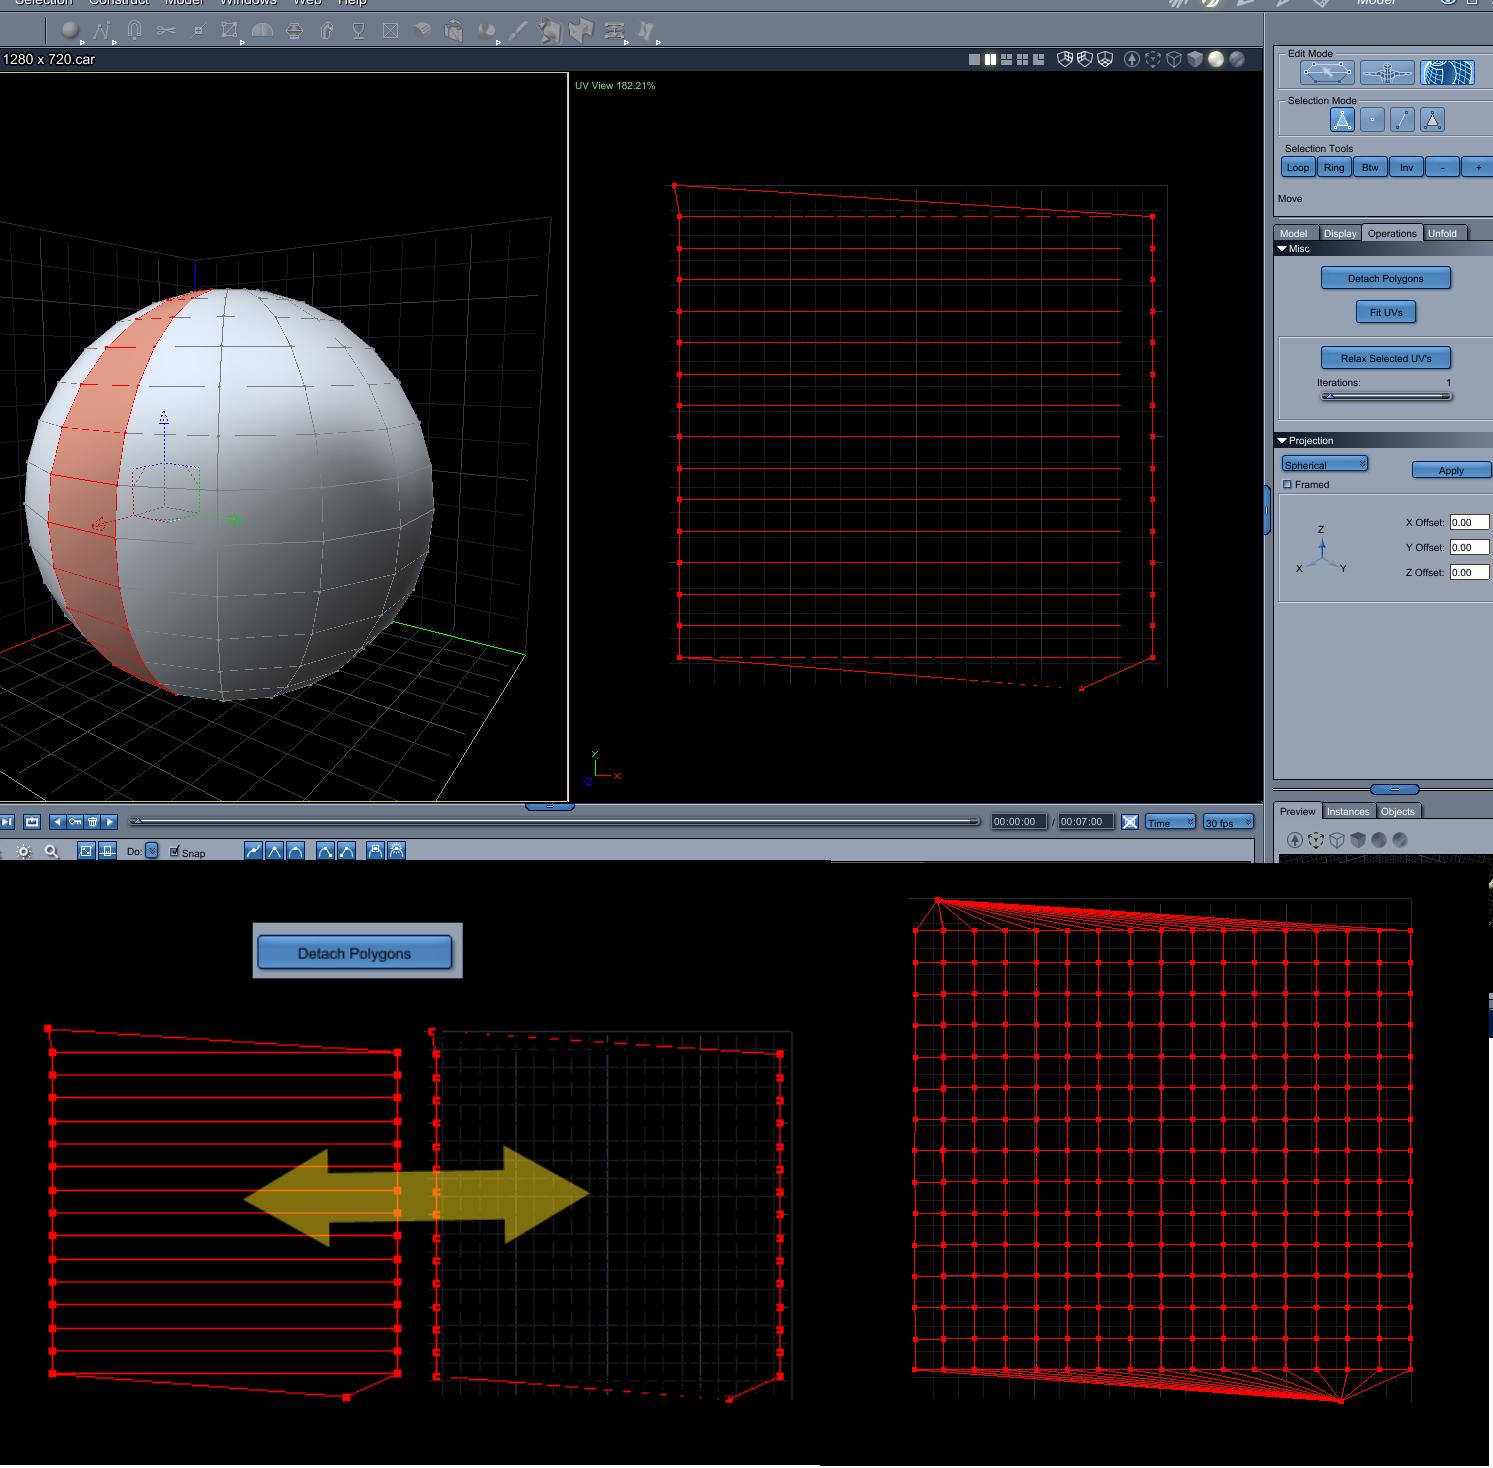The width and height of the screenshot is (1493, 1468).
Task: Click the X Offset input field
Action: click(x=1469, y=522)
